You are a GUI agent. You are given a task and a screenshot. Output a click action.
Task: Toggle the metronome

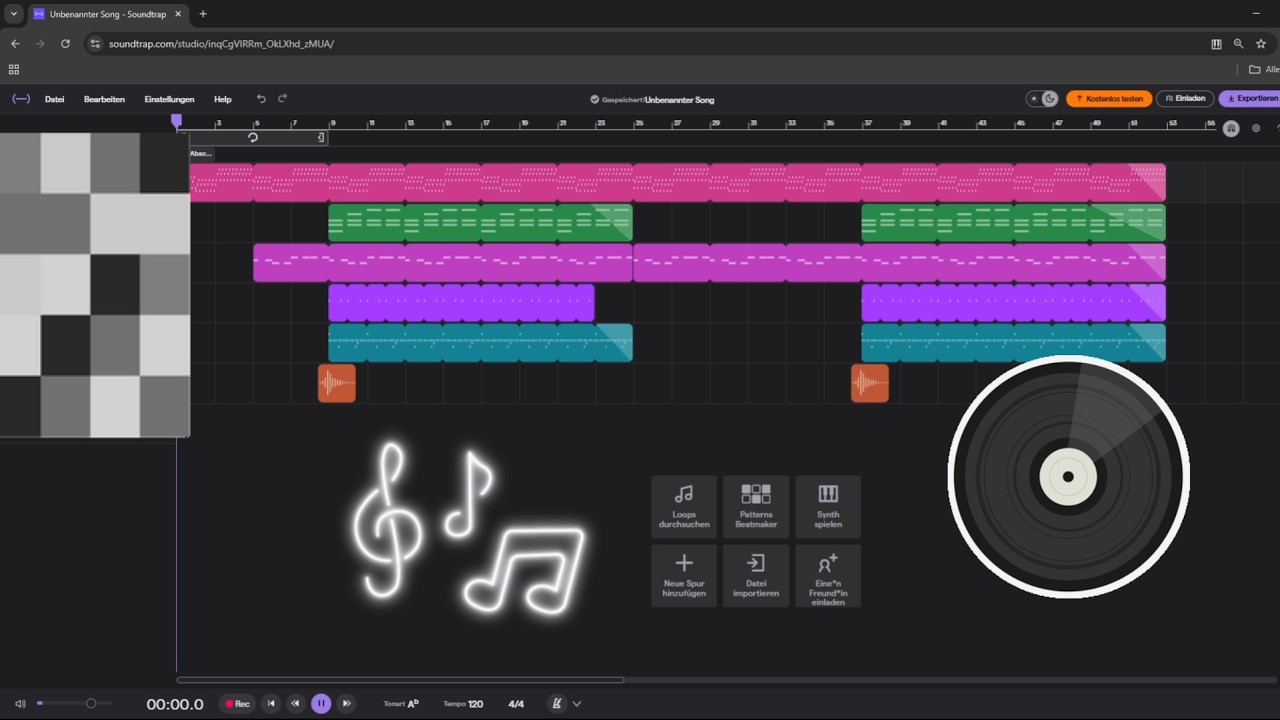click(x=558, y=704)
